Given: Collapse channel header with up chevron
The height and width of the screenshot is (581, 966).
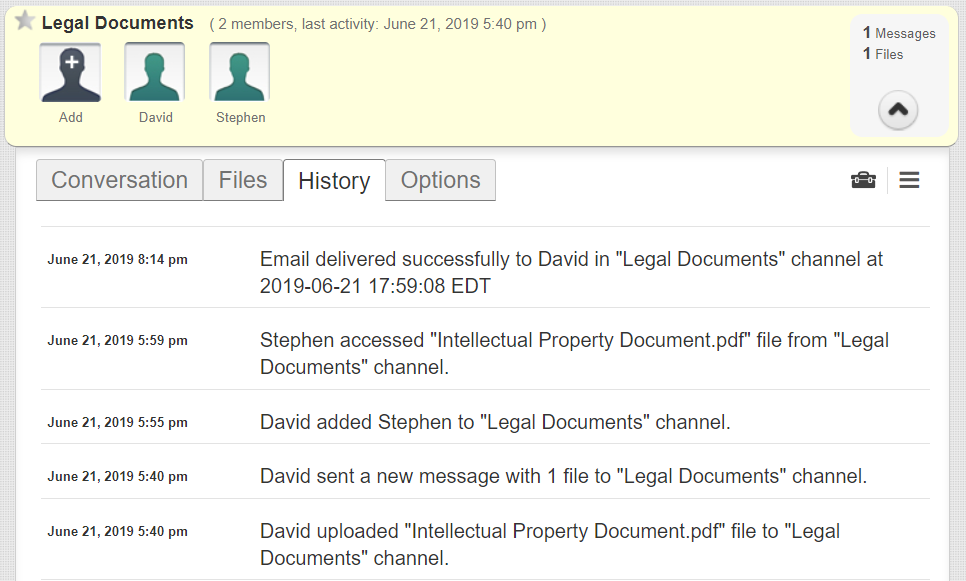Looking at the screenshot, I should [898, 110].
